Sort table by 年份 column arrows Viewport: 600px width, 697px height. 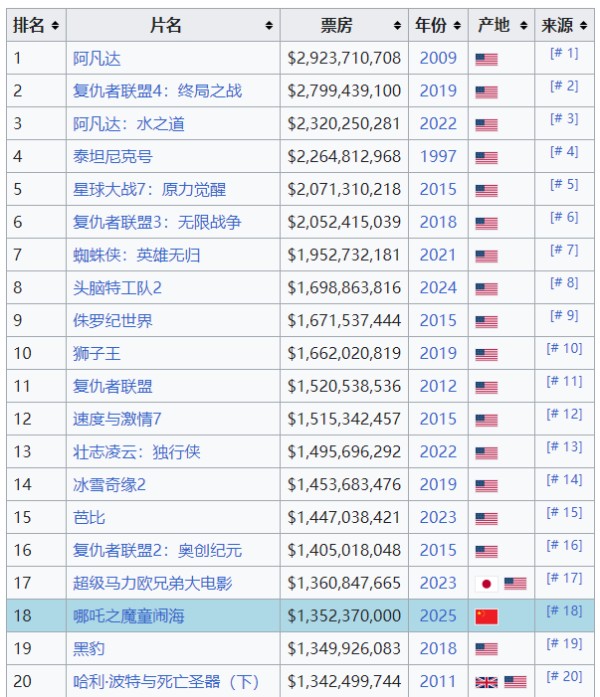click(457, 25)
